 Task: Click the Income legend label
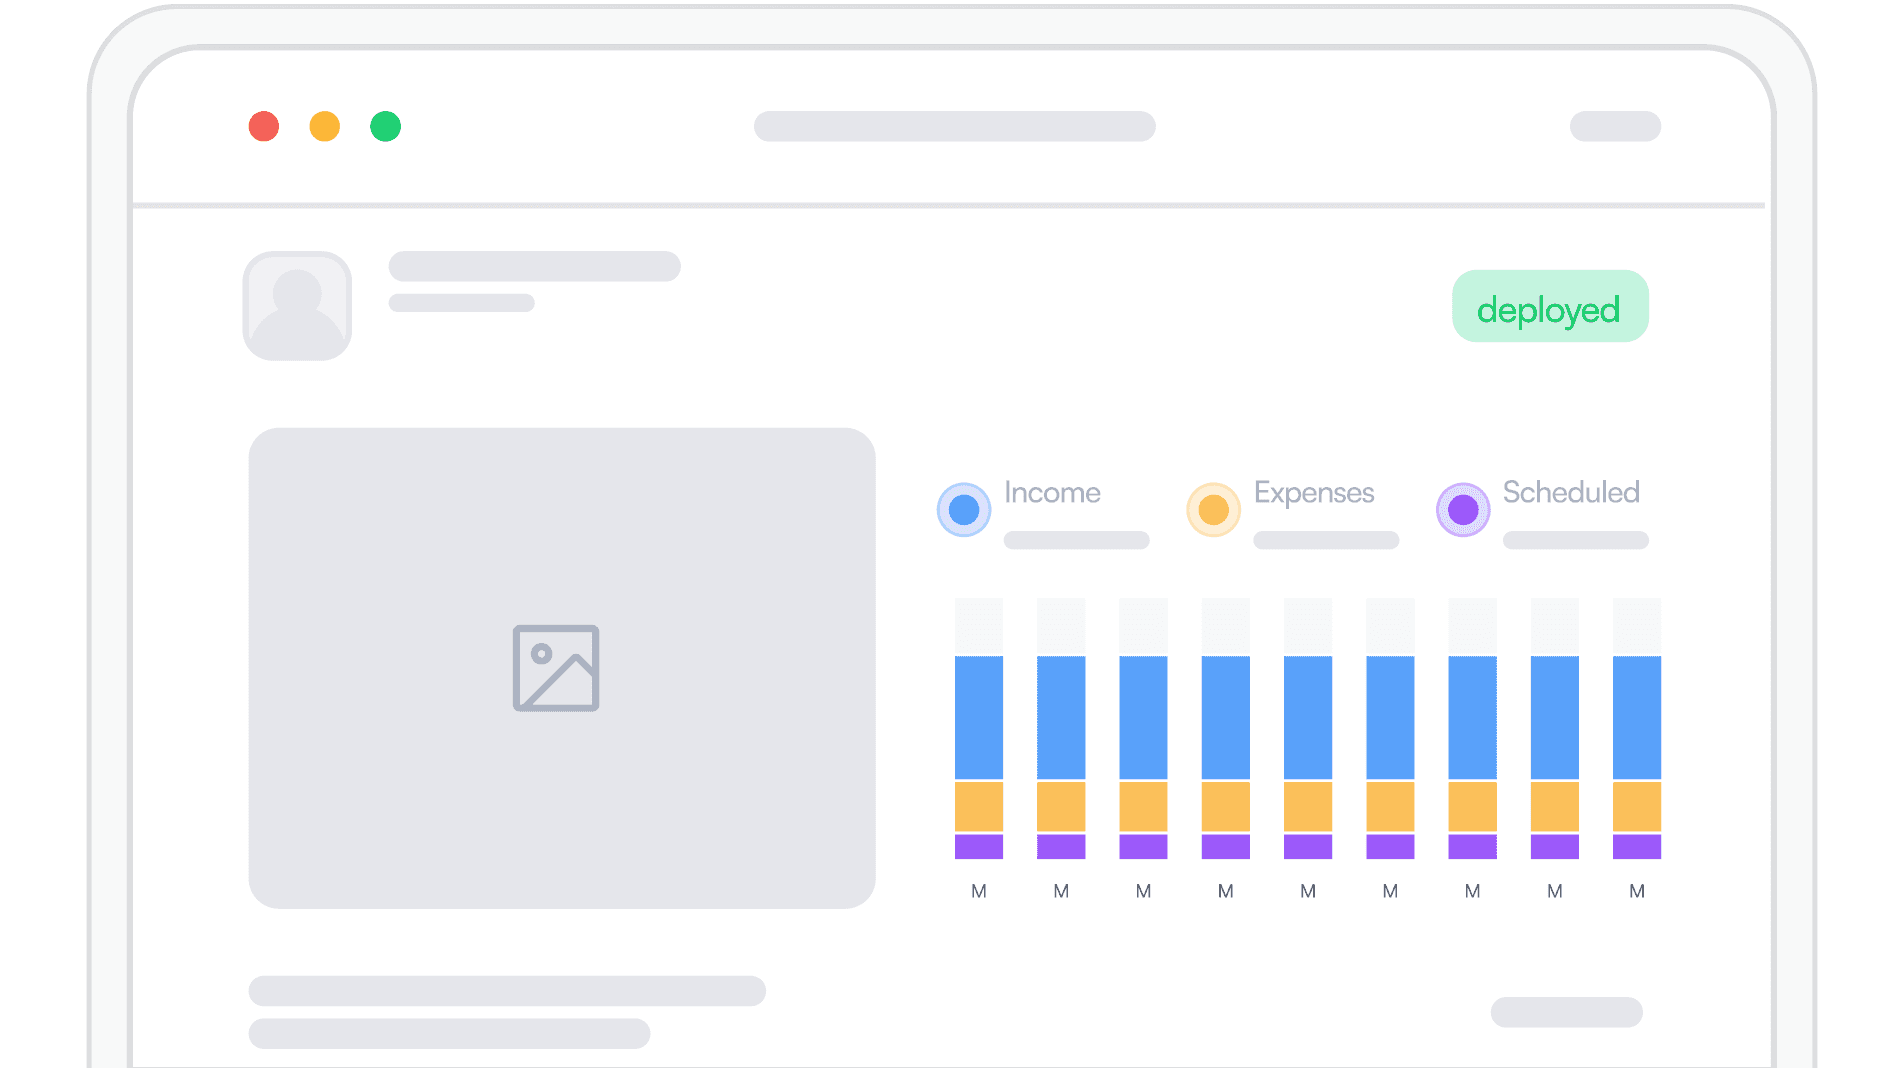point(1052,493)
